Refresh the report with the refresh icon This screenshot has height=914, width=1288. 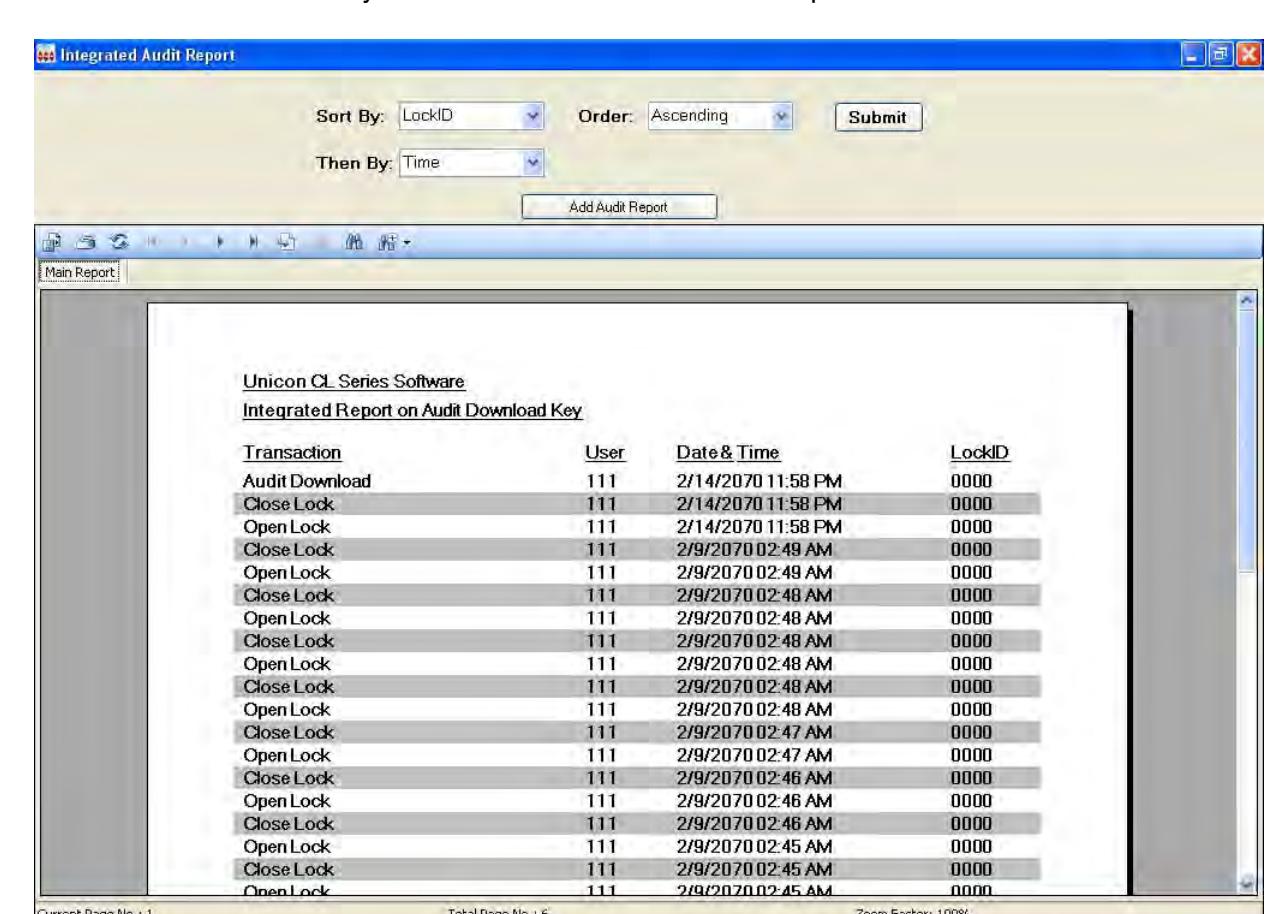119,241
